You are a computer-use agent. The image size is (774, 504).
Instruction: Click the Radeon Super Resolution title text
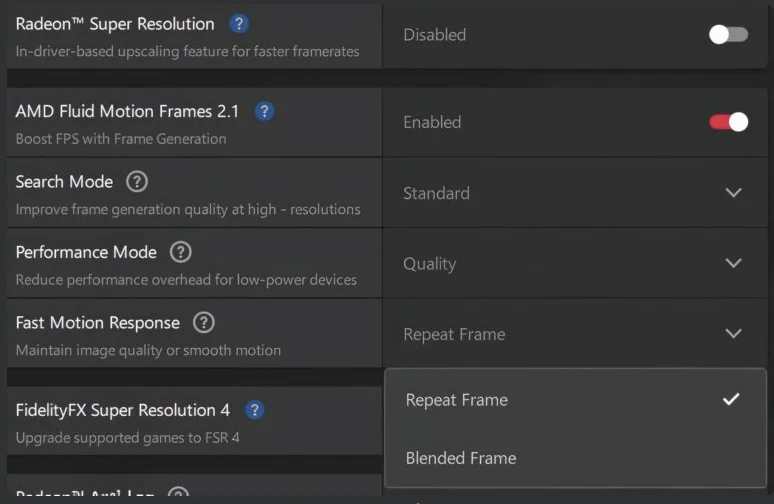pos(115,24)
